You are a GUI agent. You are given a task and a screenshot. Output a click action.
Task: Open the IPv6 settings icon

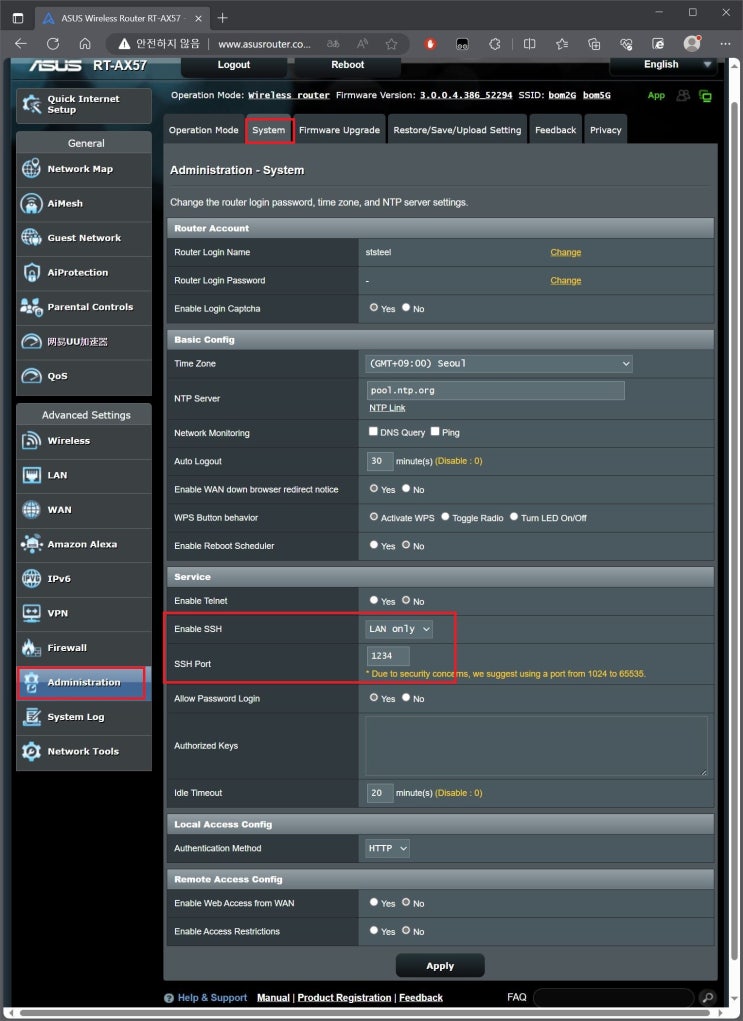[x=31, y=579]
